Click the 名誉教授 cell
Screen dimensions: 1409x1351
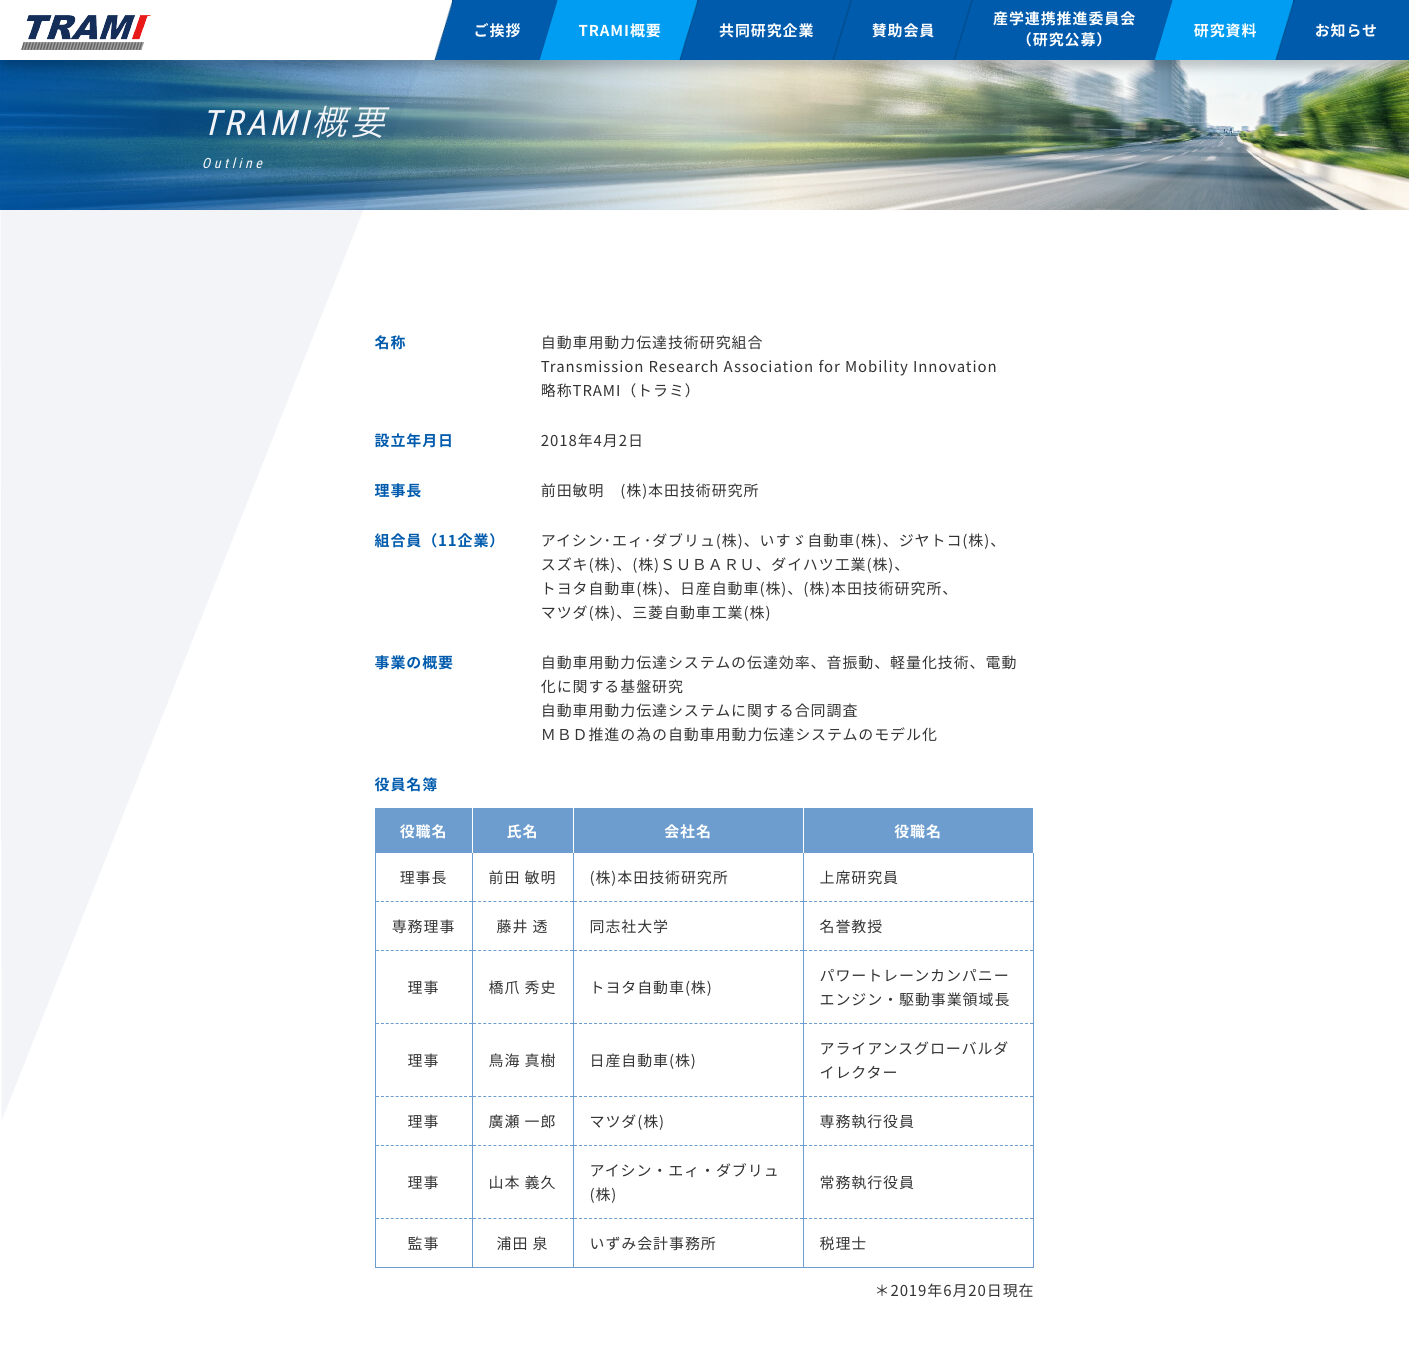(918, 926)
